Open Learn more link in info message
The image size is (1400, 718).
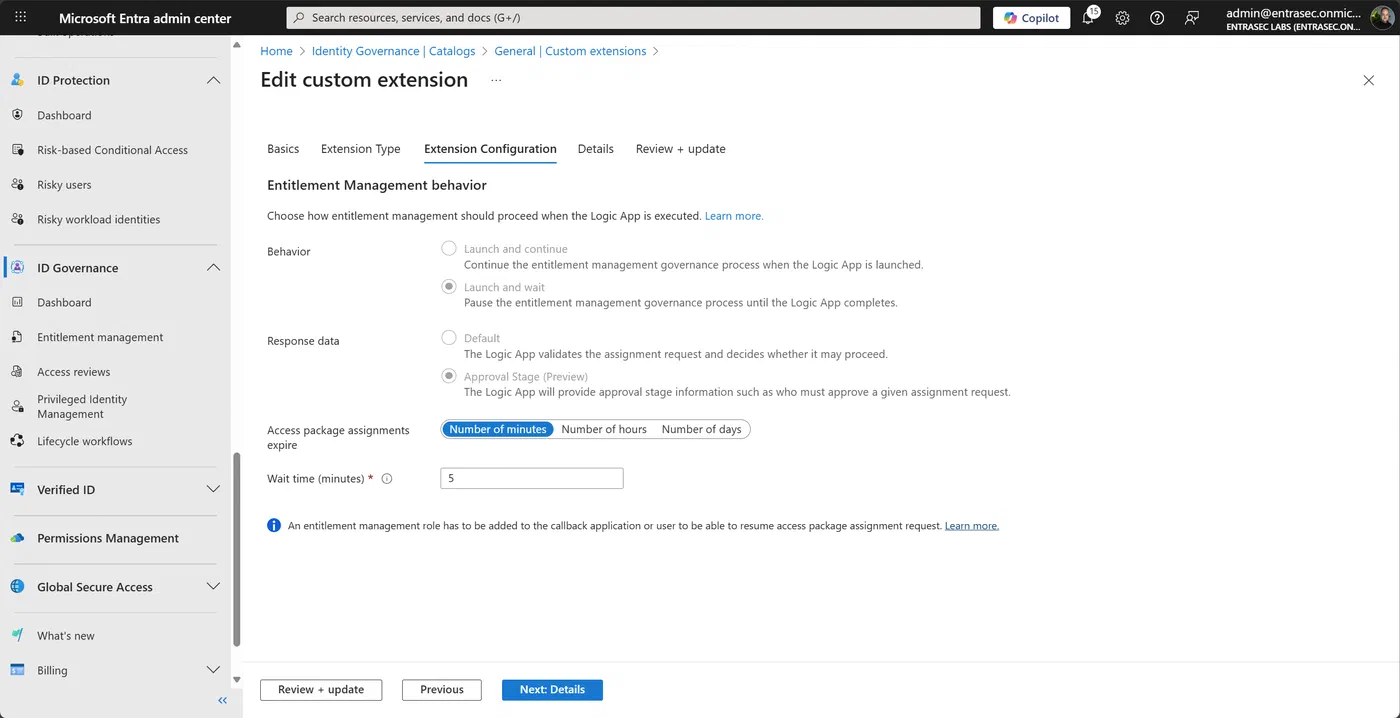972,526
